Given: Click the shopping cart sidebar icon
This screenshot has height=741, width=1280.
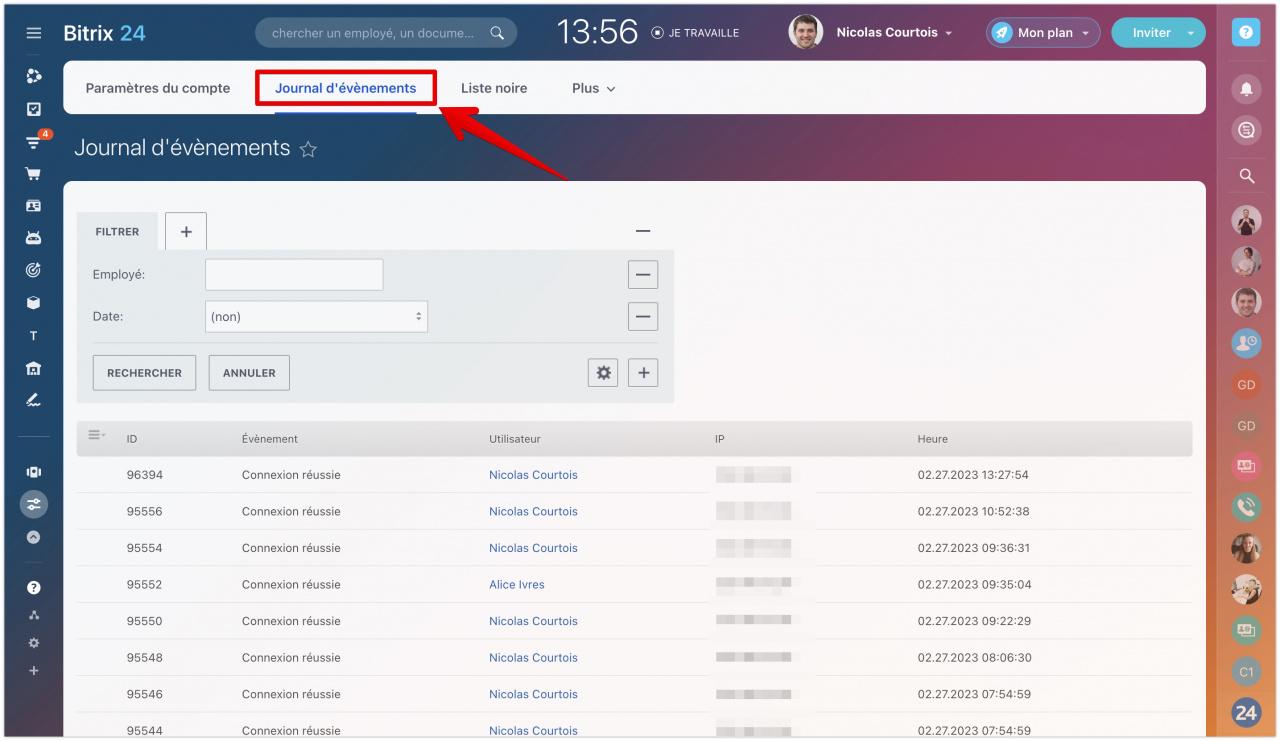Looking at the screenshot, I should [x=33, y=174].
